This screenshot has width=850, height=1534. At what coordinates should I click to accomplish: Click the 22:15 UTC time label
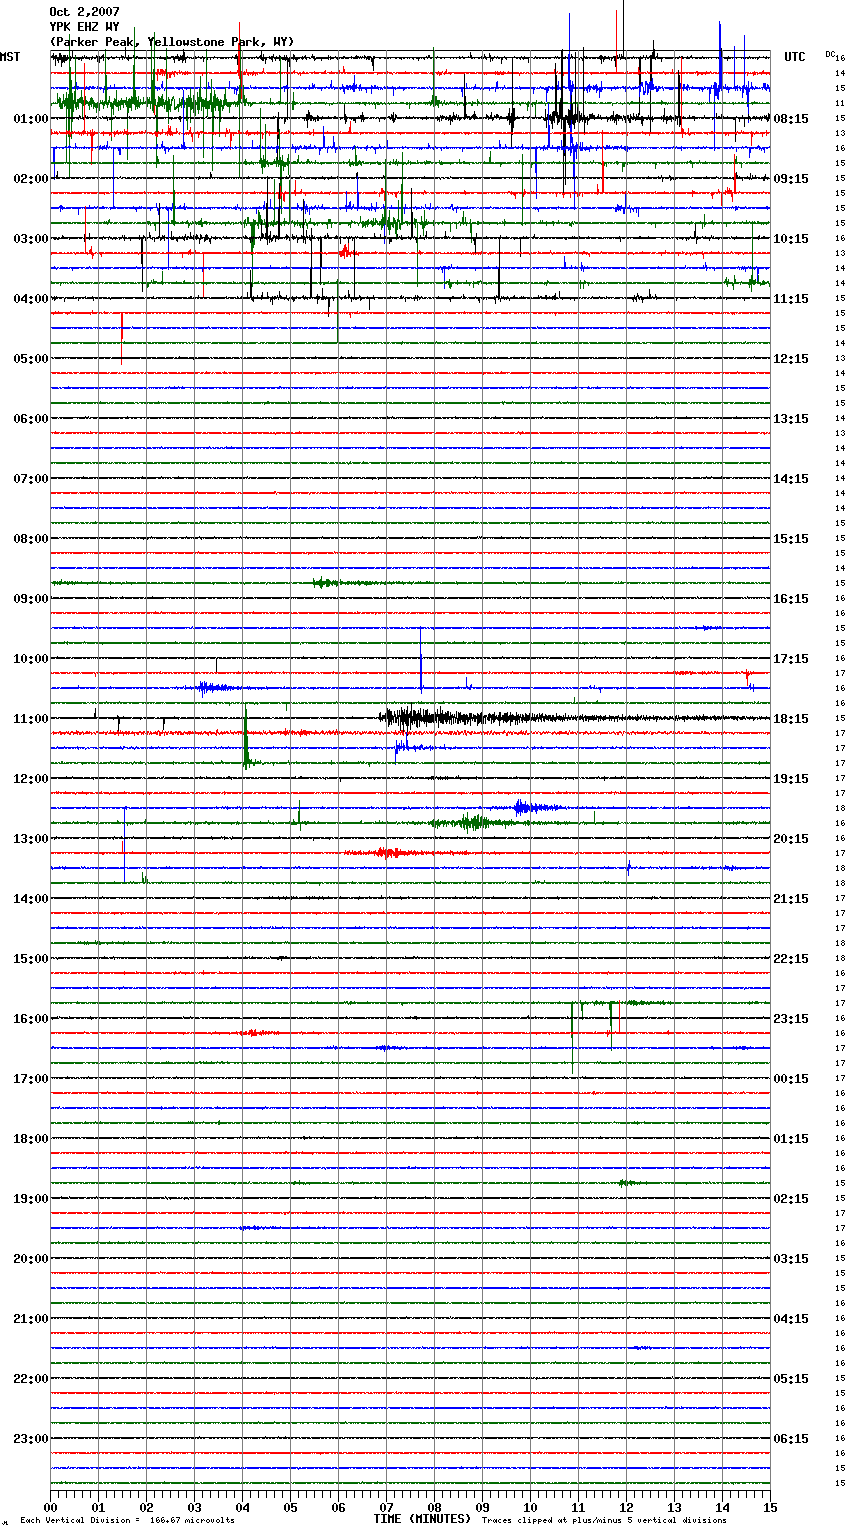pyautogui.click(x=791, y=959)
